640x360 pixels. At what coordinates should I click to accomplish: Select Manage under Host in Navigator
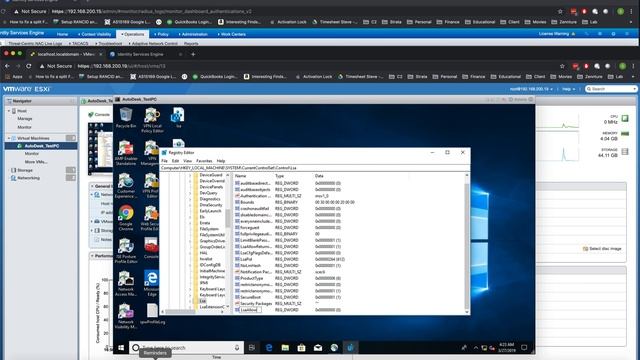tap(24, 119)
